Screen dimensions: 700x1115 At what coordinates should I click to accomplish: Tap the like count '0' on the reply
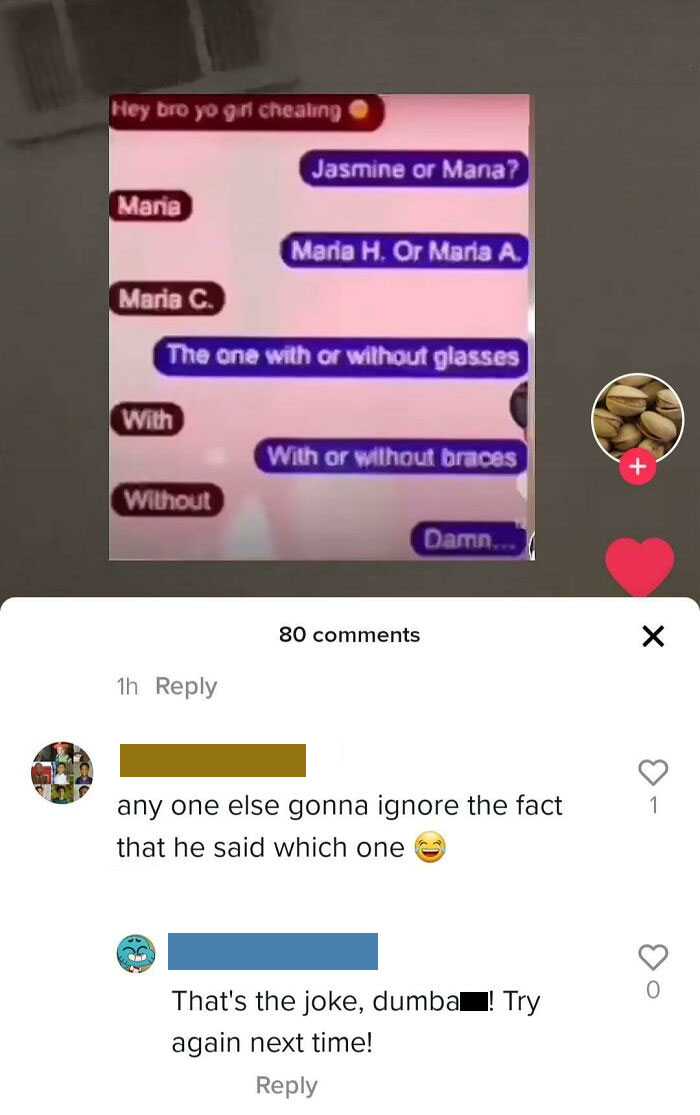tap(653, 990)
